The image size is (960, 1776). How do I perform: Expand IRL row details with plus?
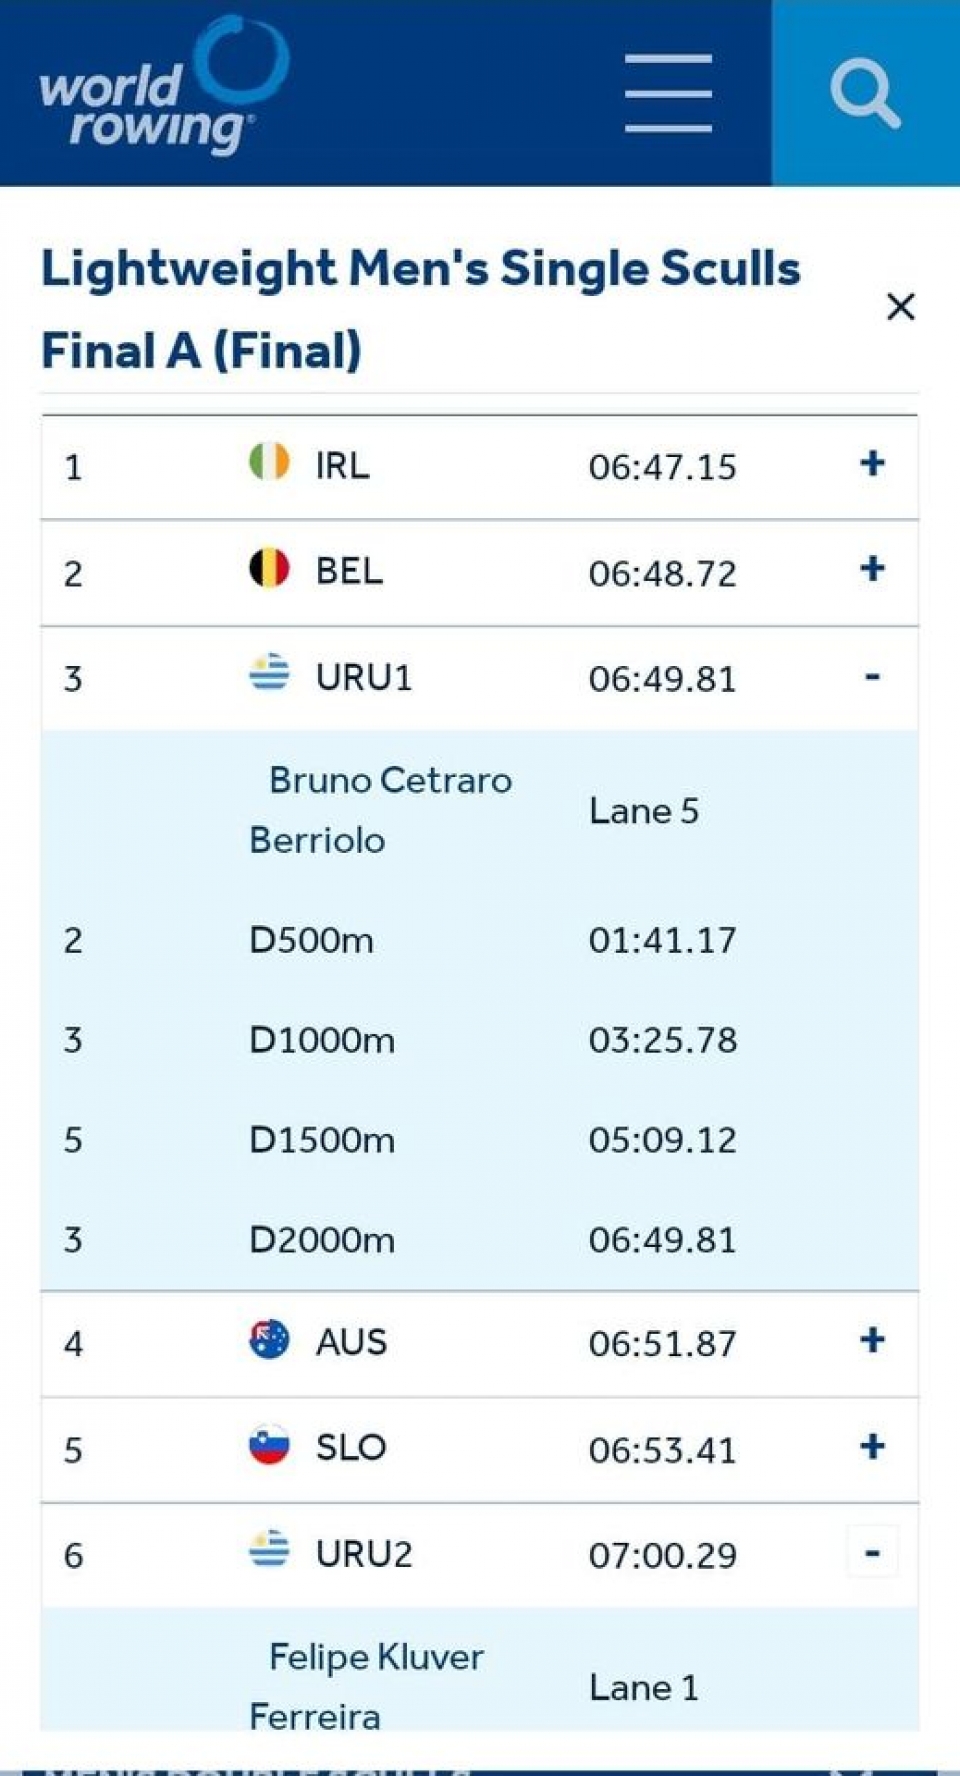872,463
